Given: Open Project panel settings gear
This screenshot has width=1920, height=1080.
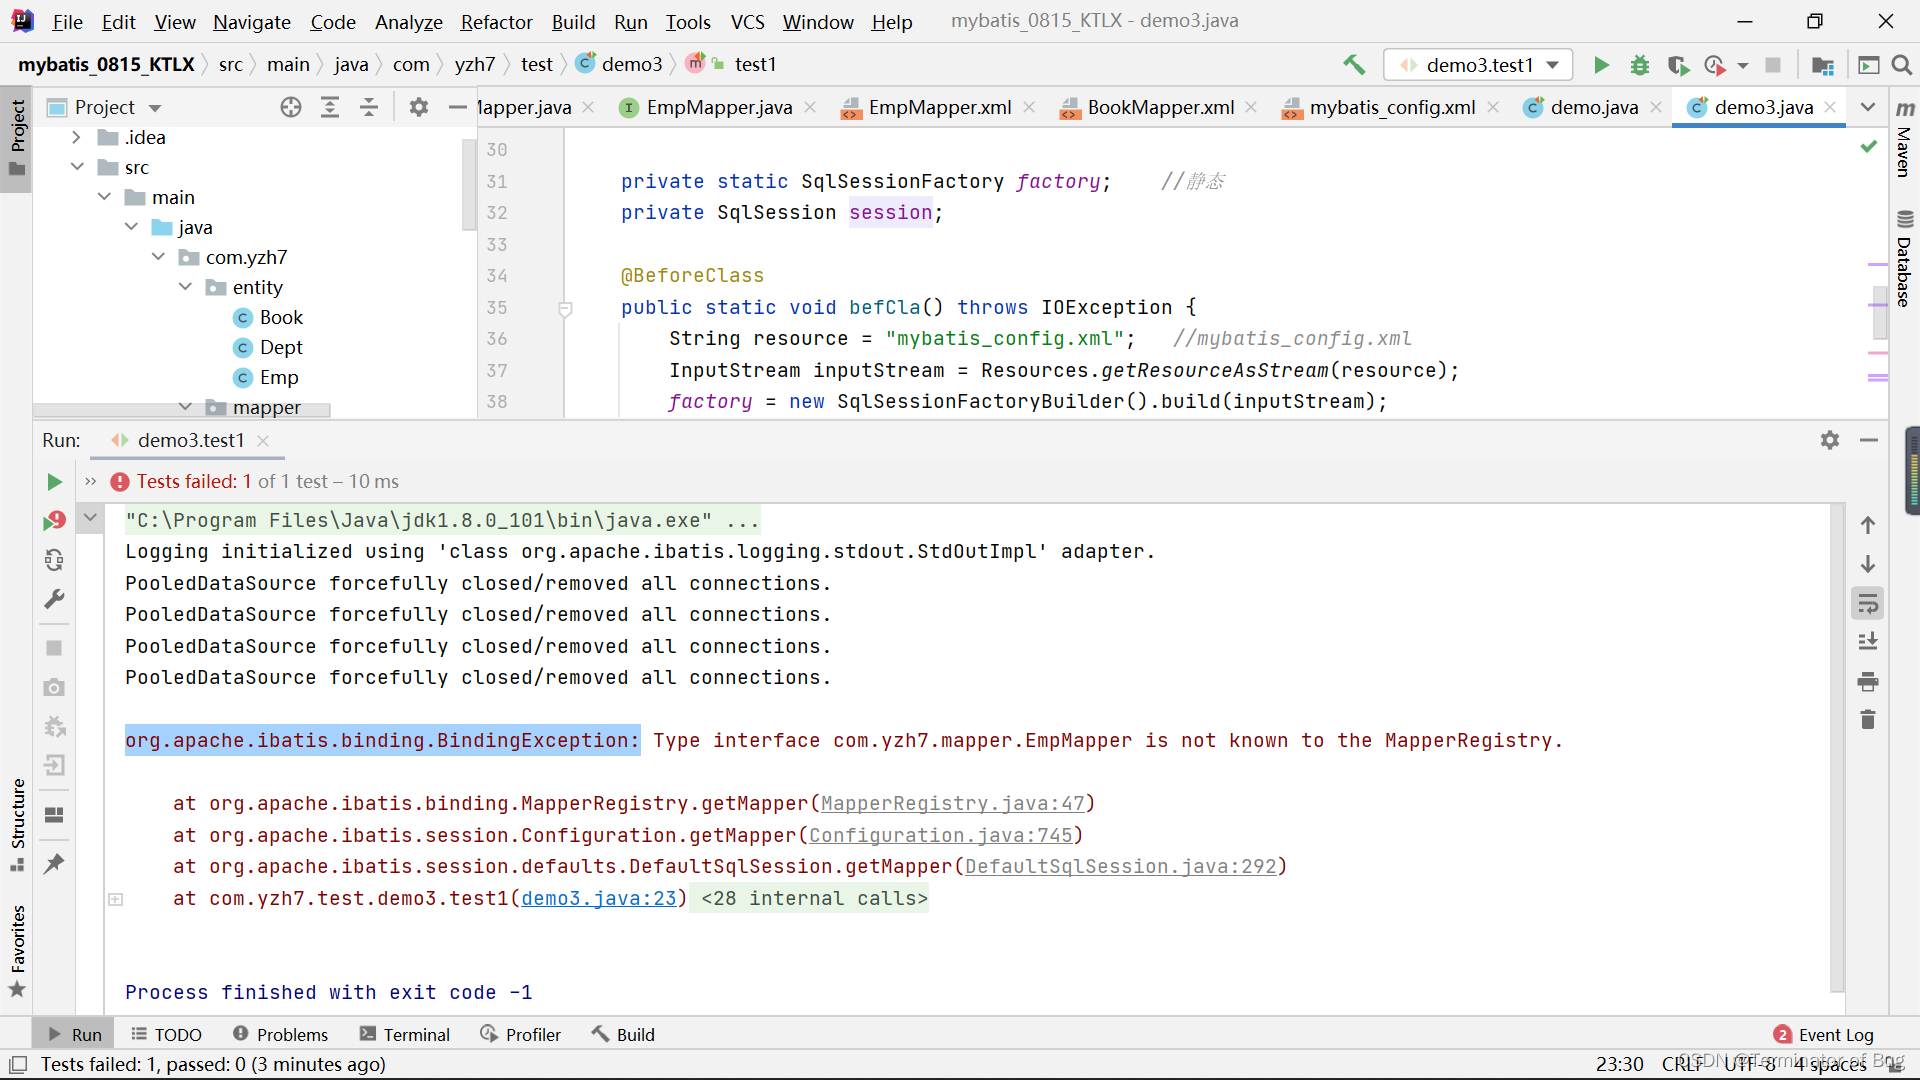Looking at the screenshot, I should pyautogui.click(x=419, y=107).
